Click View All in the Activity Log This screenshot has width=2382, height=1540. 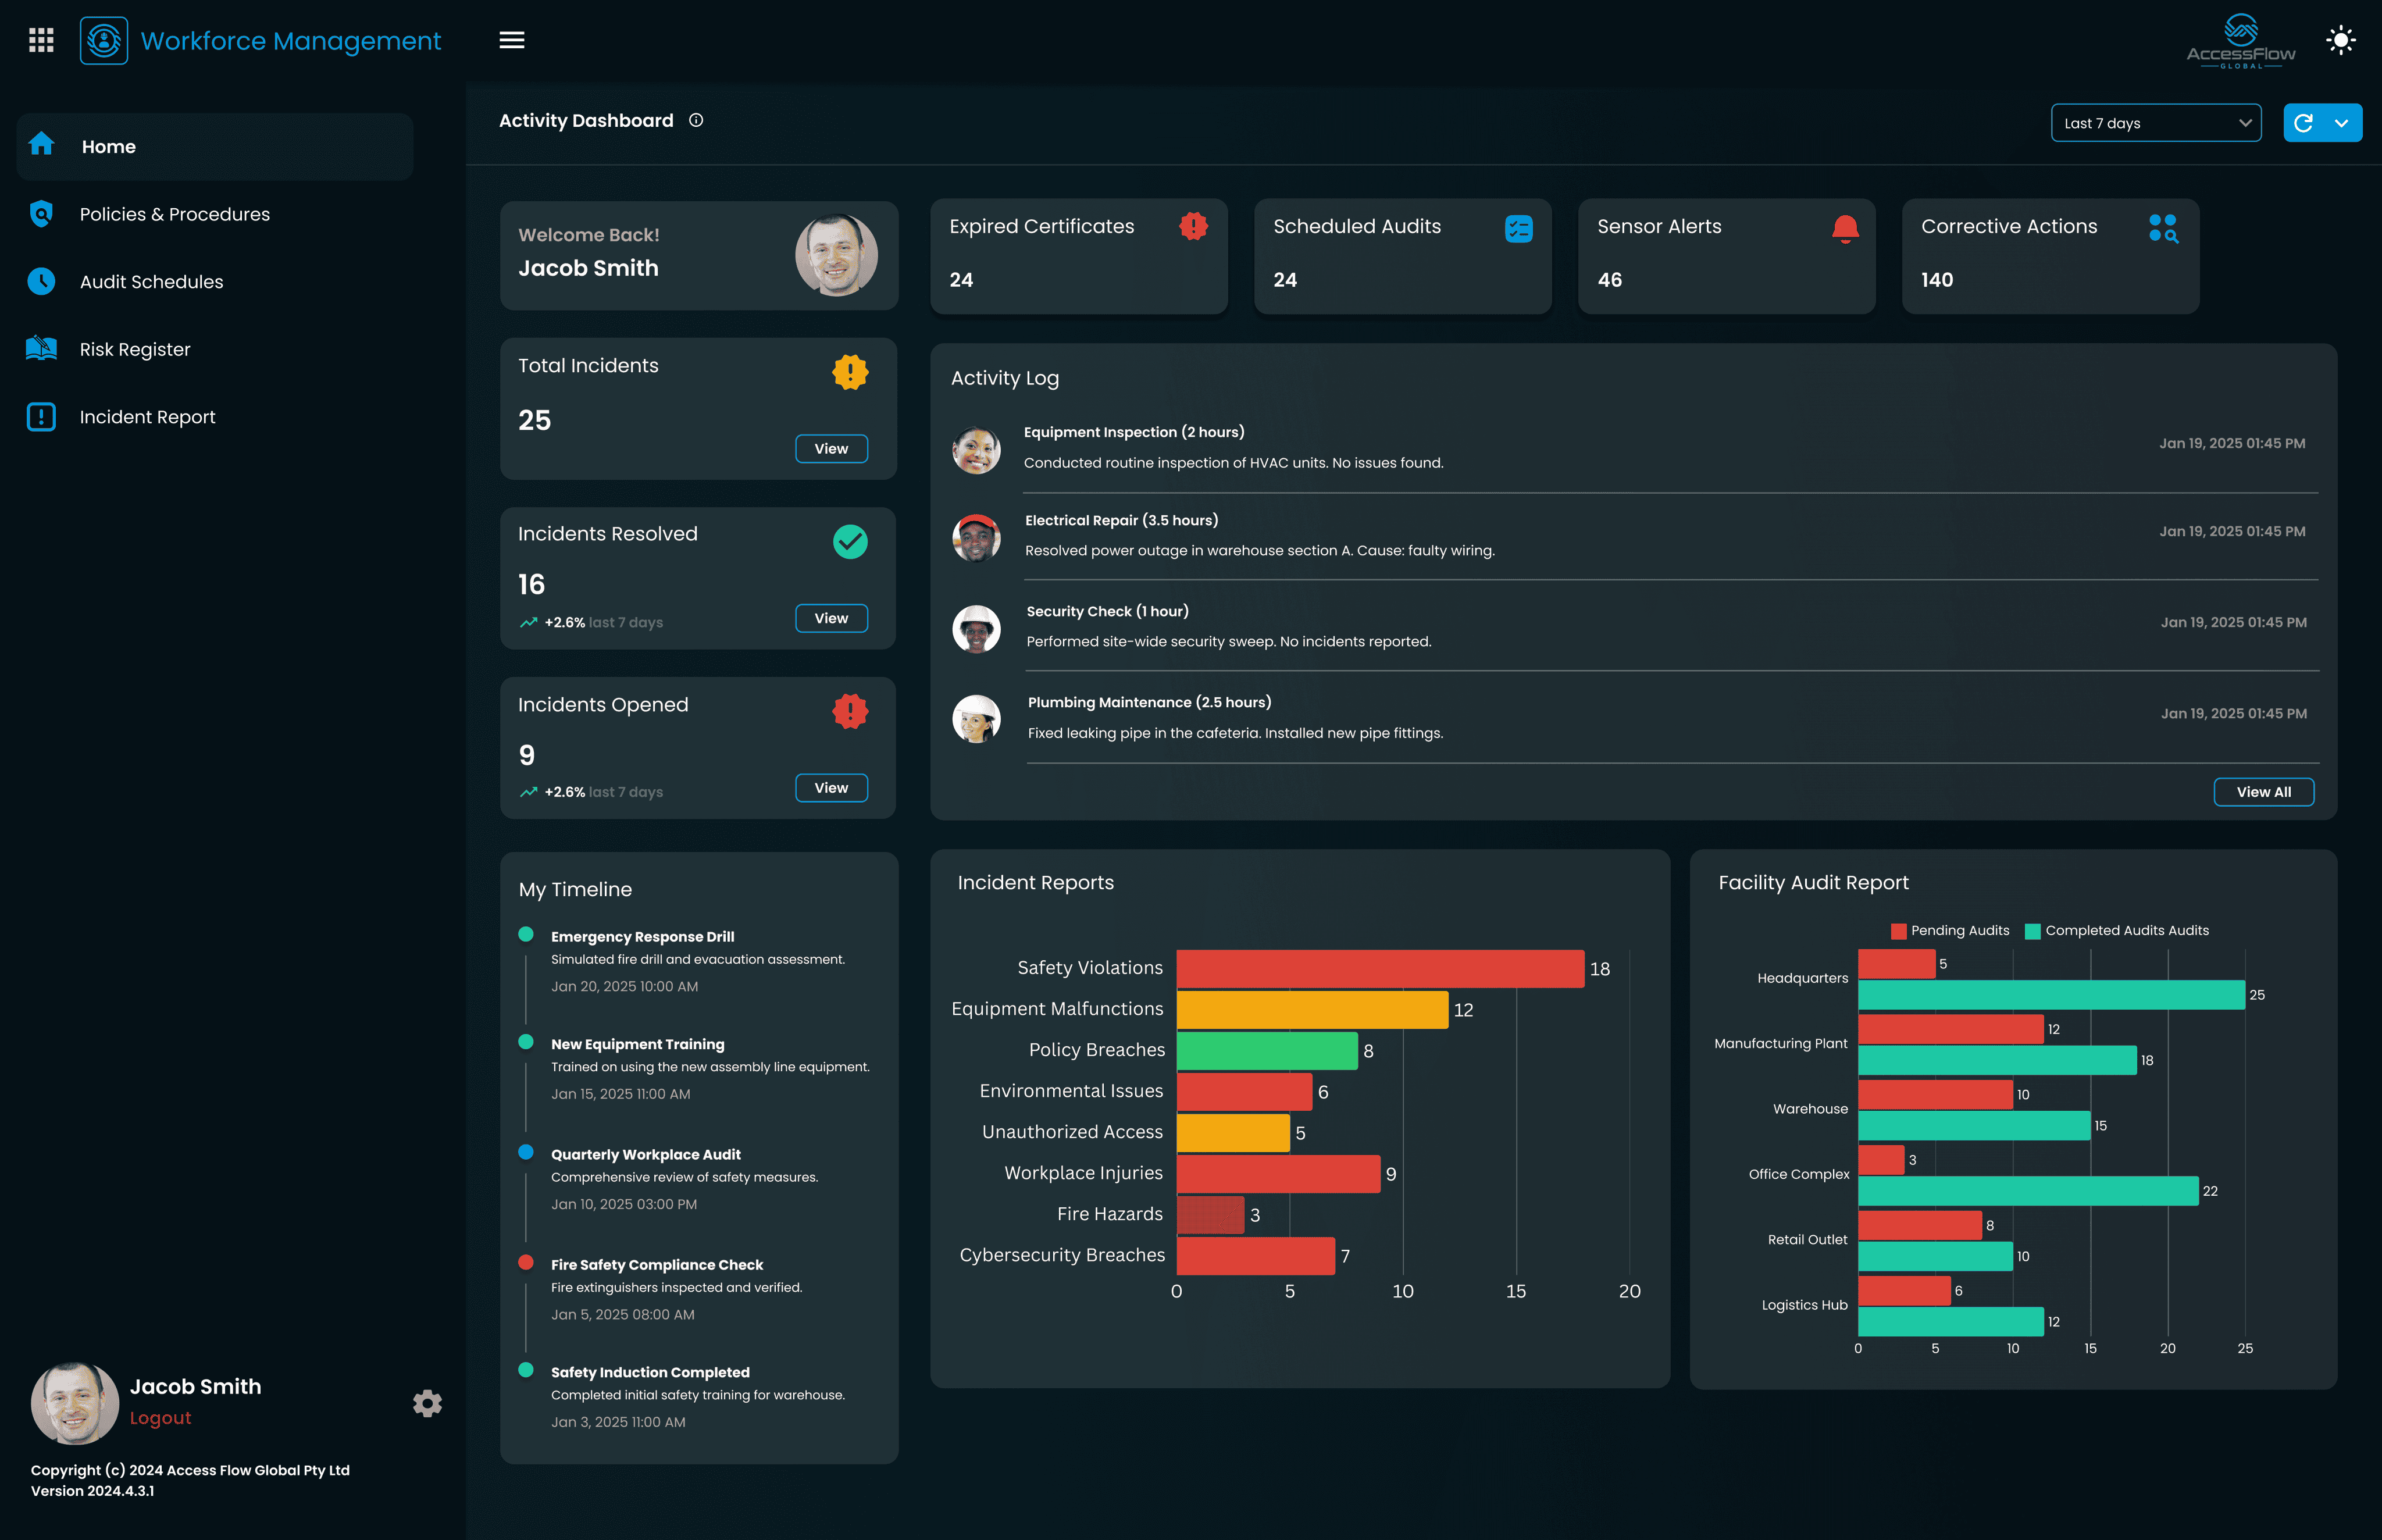click(2264, 791)
